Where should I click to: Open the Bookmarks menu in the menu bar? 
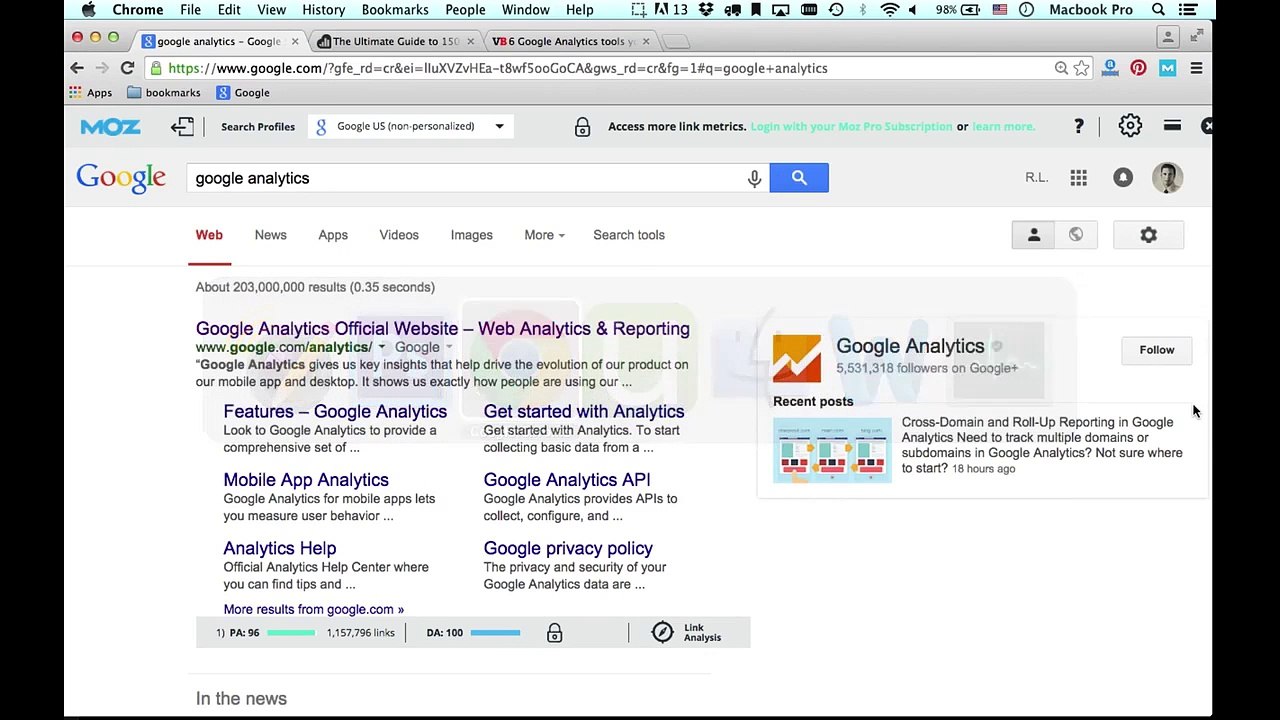(395, 10)
